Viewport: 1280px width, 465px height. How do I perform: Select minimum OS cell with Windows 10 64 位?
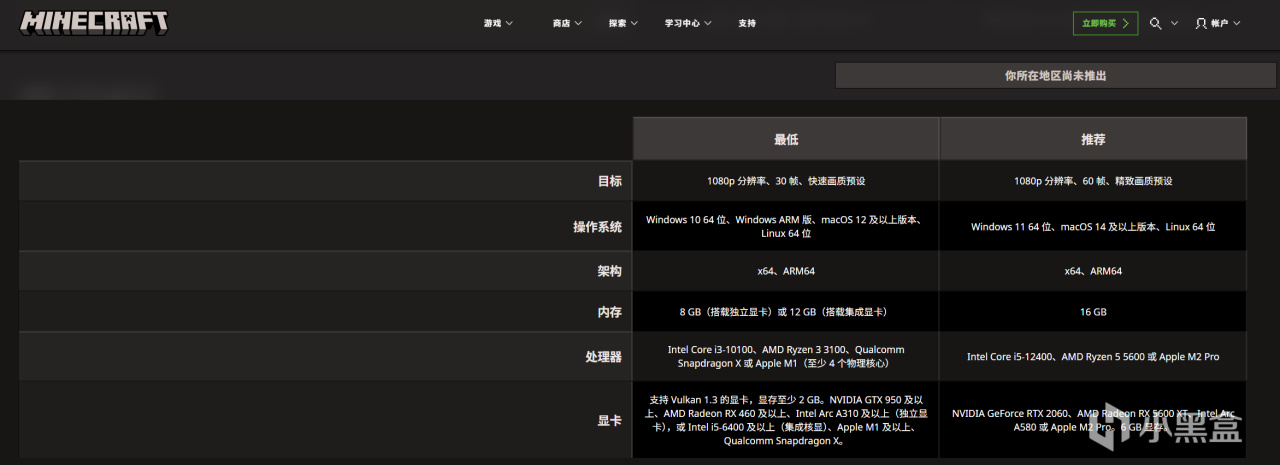point(786,227)
